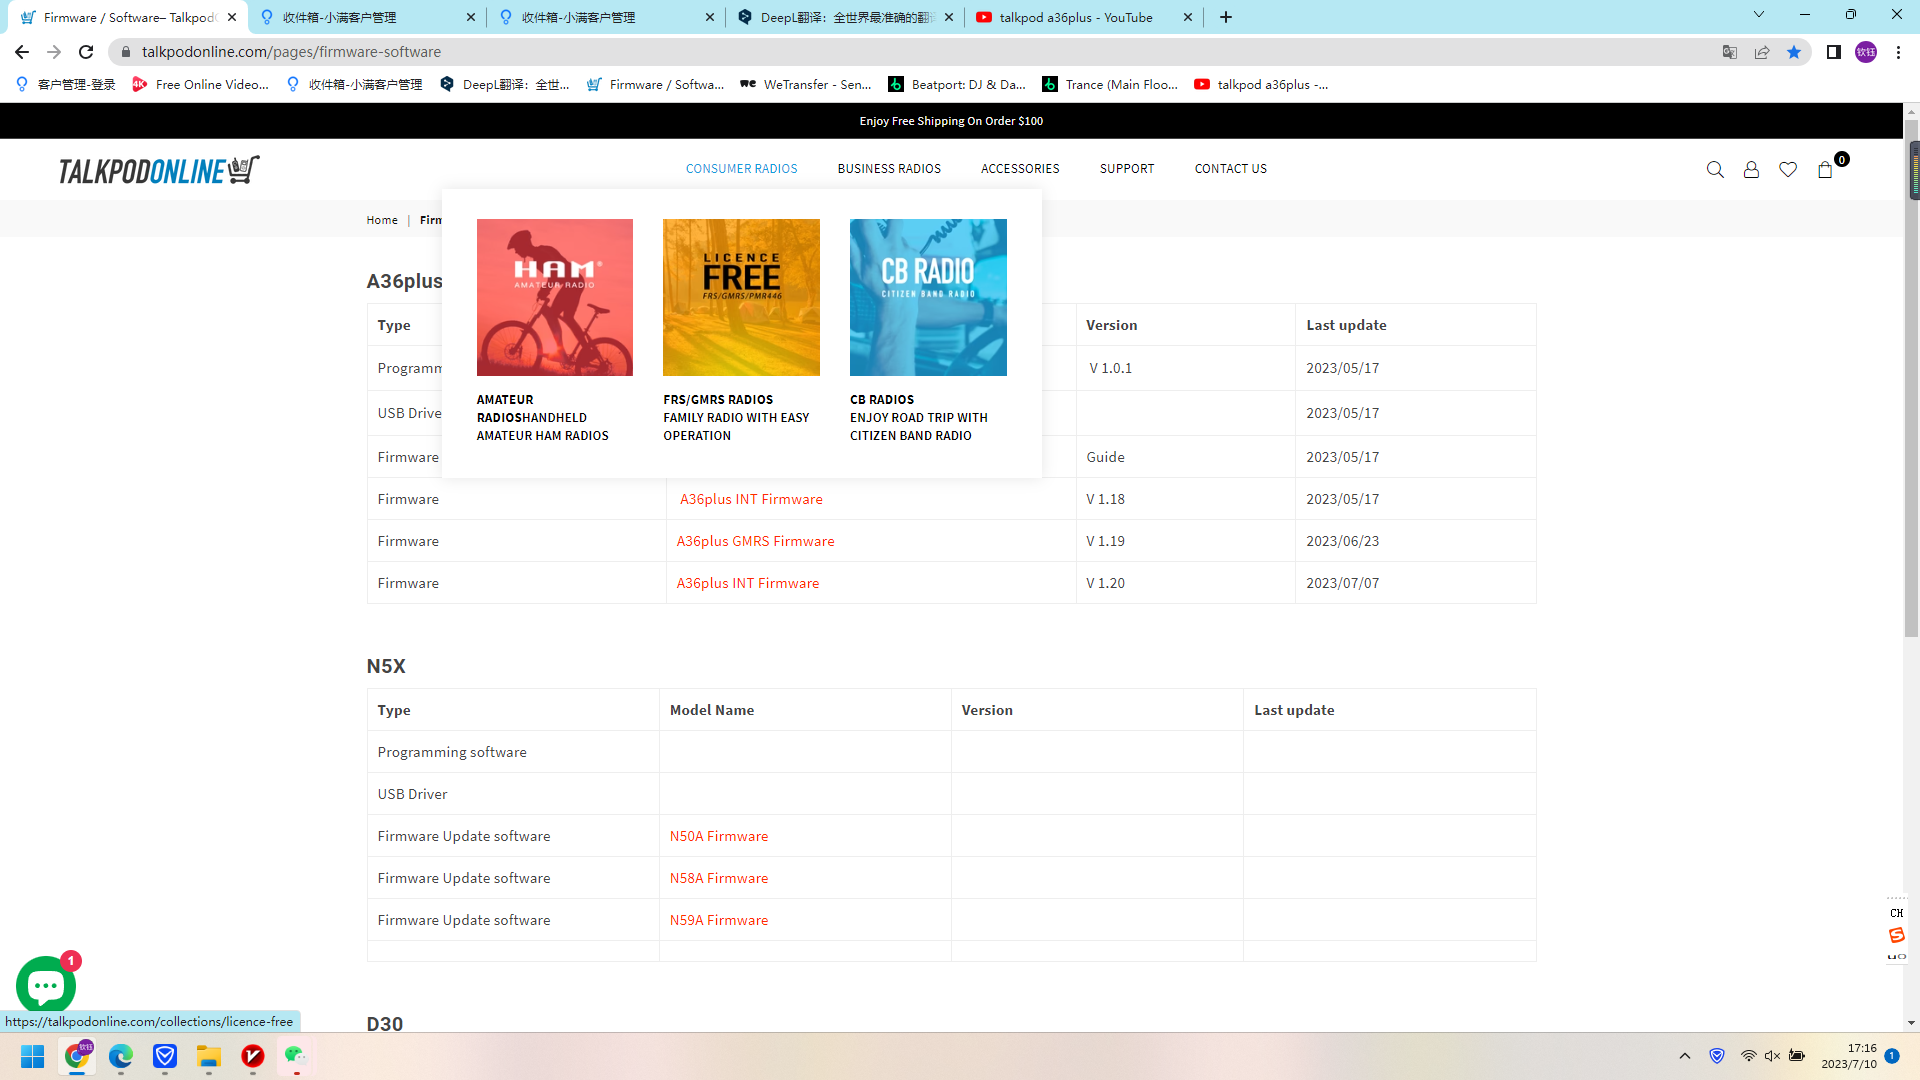Screen dimensions: 1920x1080
Task: Click the browser forward arrow
Action: pos(54,52)
